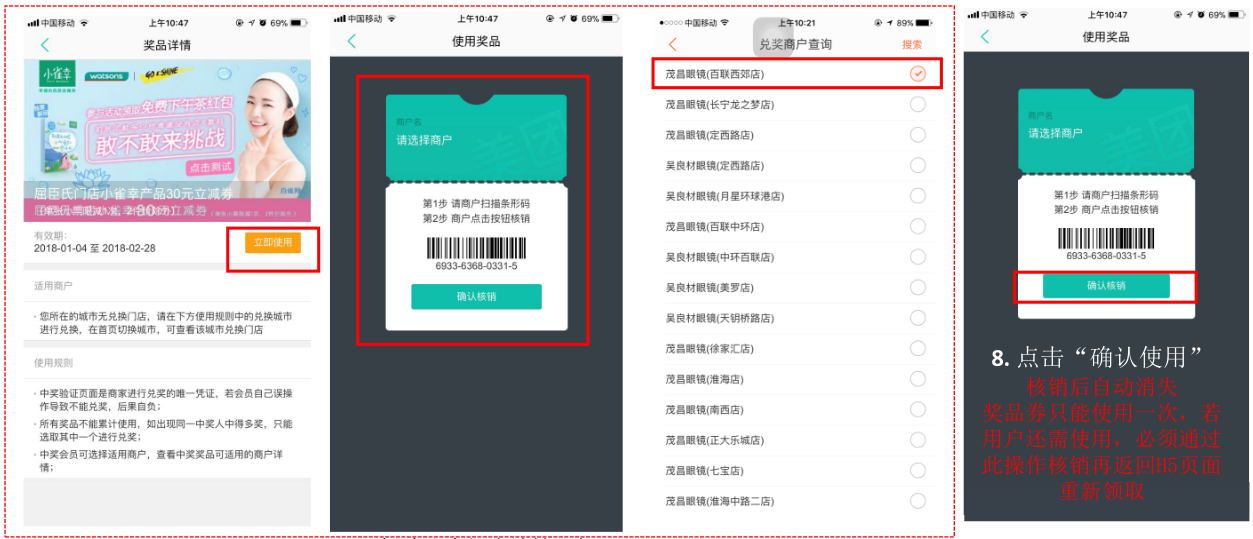The width and height of the screenshot is (1253, 539).
Task: Select radio for 吴良材眼镜(天钥桥路店)
Action: pyautogui.click(x=918, y=318)
